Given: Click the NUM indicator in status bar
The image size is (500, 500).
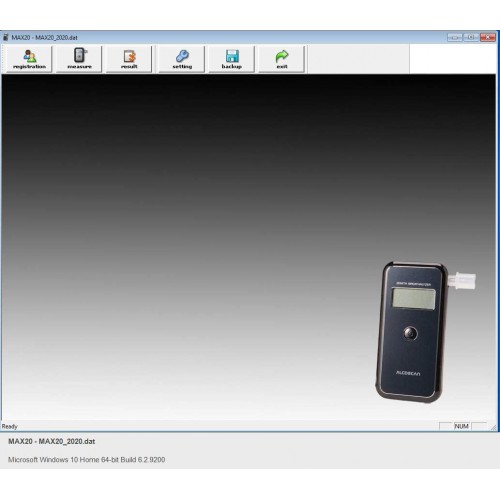Looking at the screenshot, I should pyautogui.click(x=462, y=426).
